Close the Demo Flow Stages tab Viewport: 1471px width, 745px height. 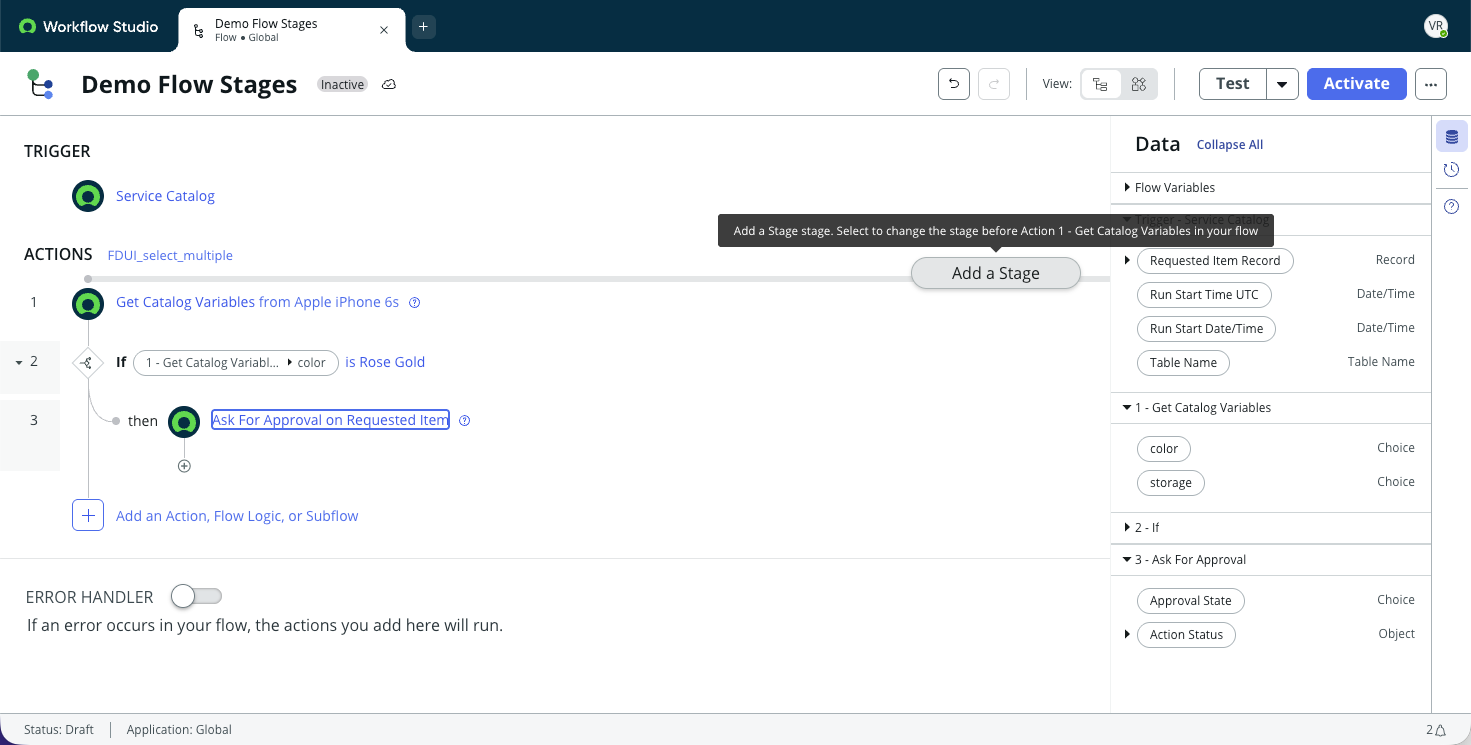384,30
